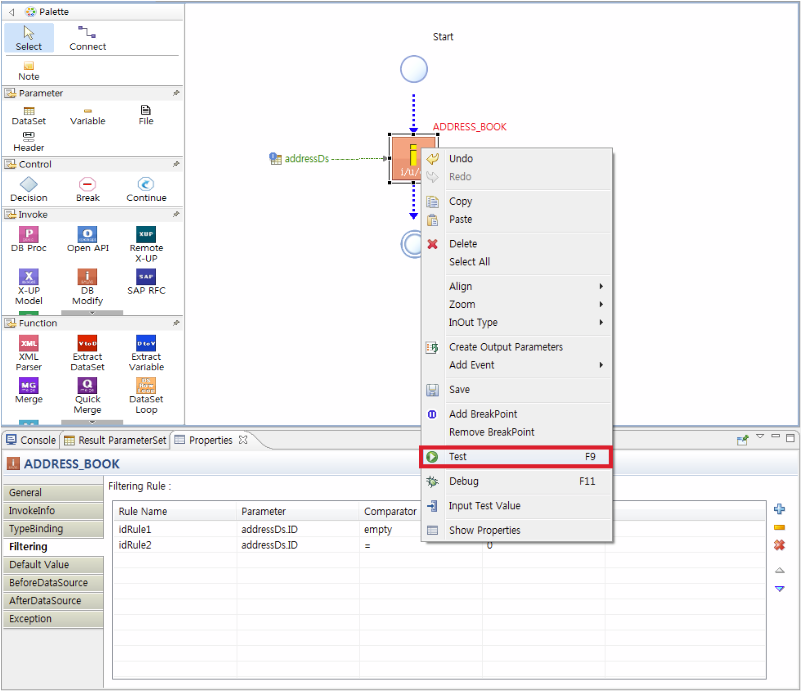Image resolution: width=802 pixels, height=692 pixels.
Task: Pick the Variable parameter icon
Action: click(x=87, y=116)
